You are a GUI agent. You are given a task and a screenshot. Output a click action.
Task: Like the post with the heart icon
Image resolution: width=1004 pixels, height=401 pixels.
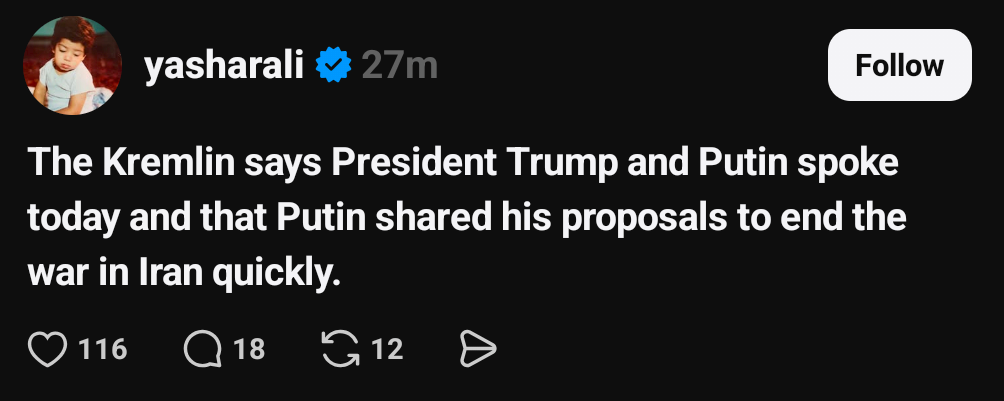tap(46, 348)
